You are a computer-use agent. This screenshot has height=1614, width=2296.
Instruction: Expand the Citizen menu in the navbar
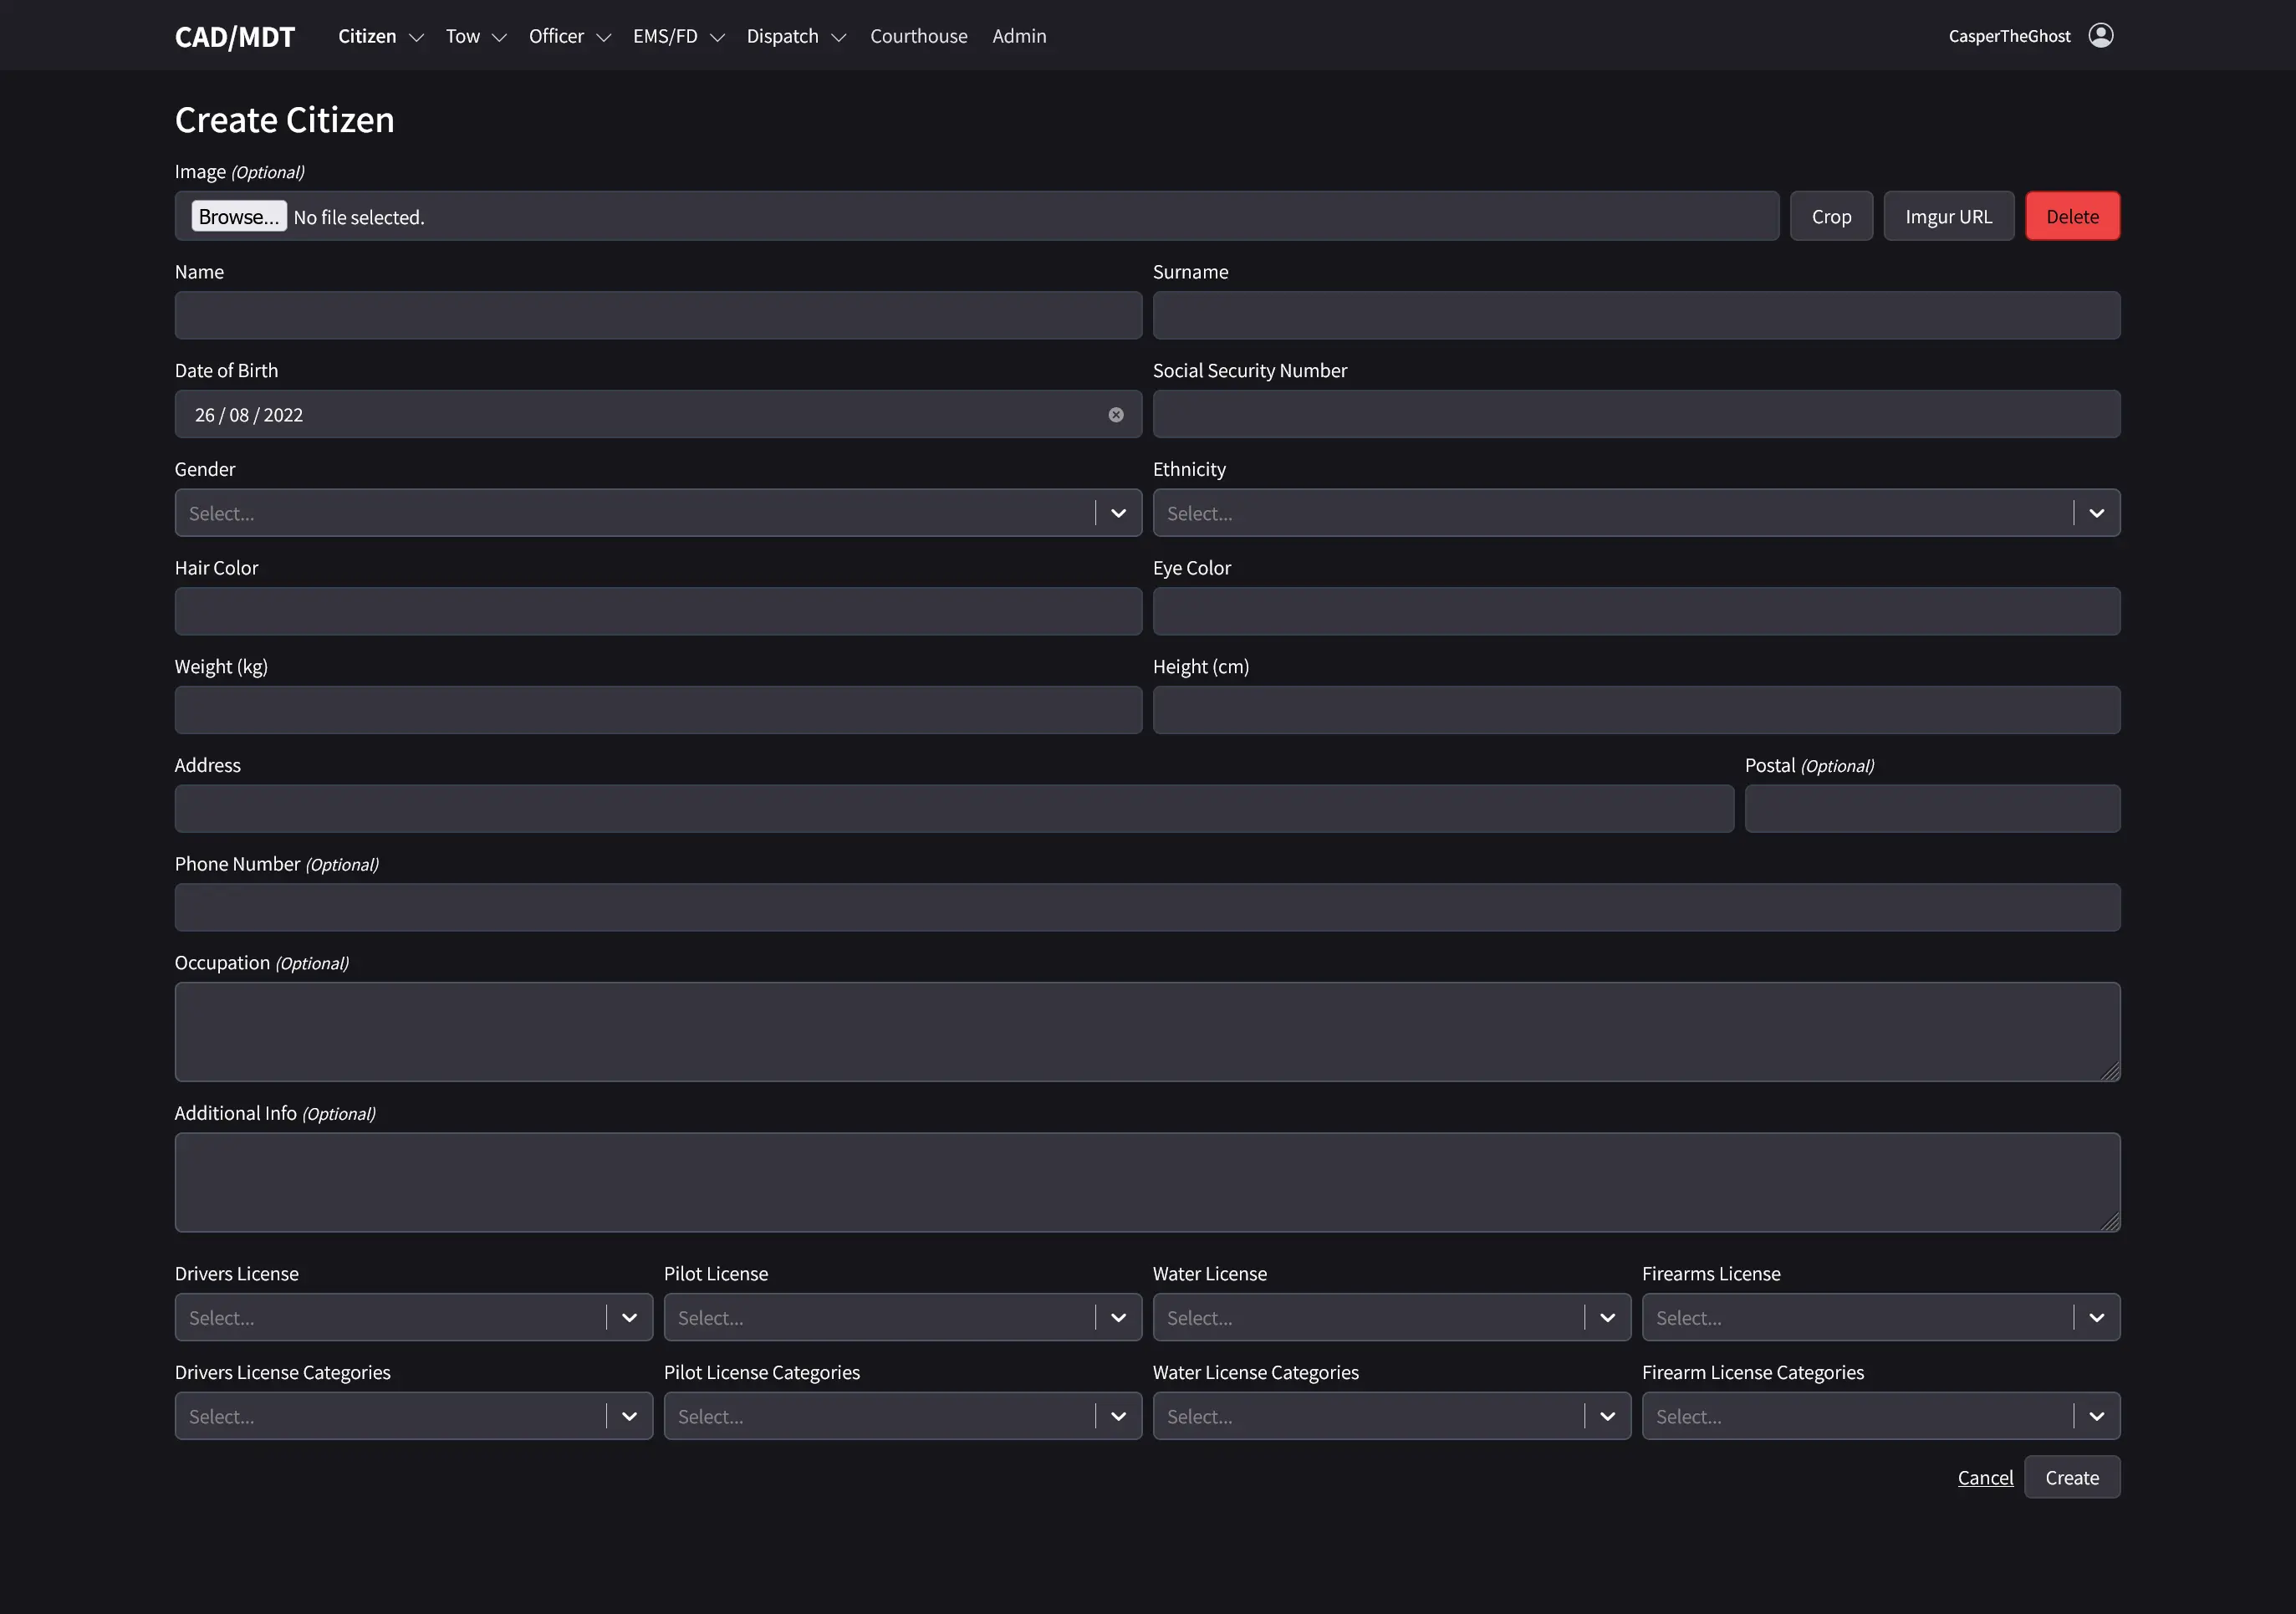[367, 35]
